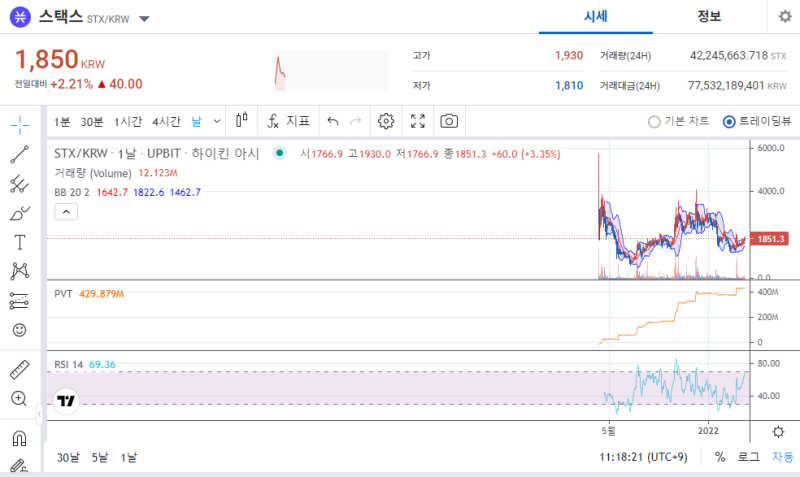Open the emoji icons tool
The height and width of the screenshot is (477, 800).
tap(19, 330)
